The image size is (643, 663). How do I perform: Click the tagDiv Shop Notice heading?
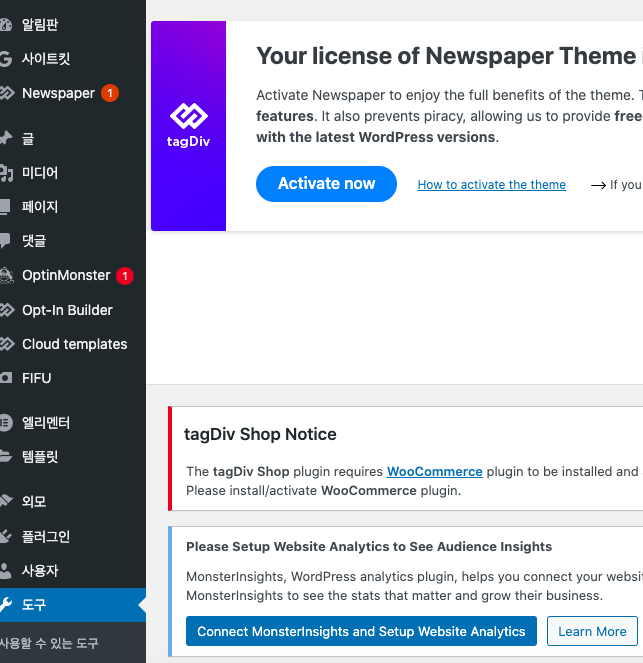click(x=260, y=434)
